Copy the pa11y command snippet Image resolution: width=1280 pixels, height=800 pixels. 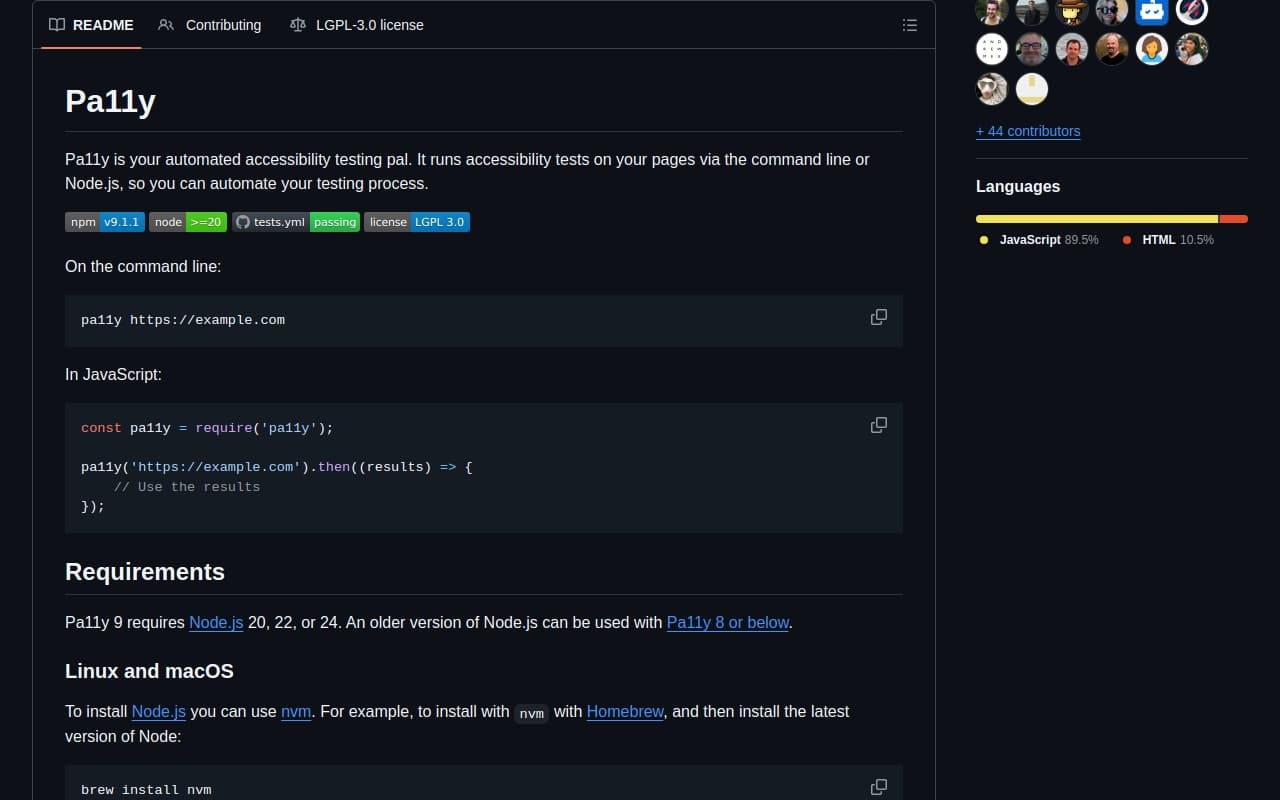(x=879, y=317)
